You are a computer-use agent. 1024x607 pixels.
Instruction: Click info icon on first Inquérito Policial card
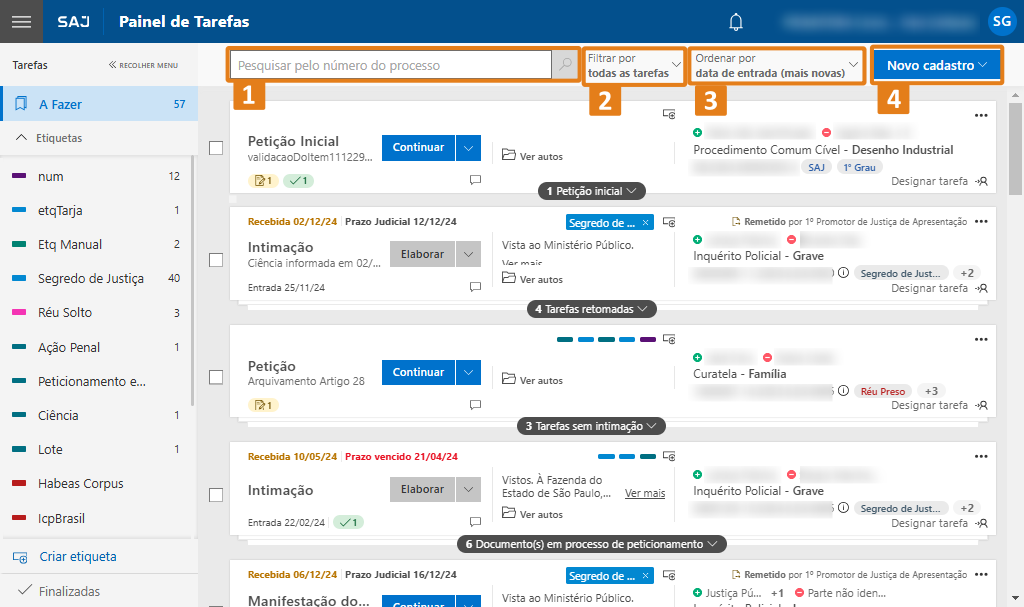pyautogui.click(x=843, y=272)
